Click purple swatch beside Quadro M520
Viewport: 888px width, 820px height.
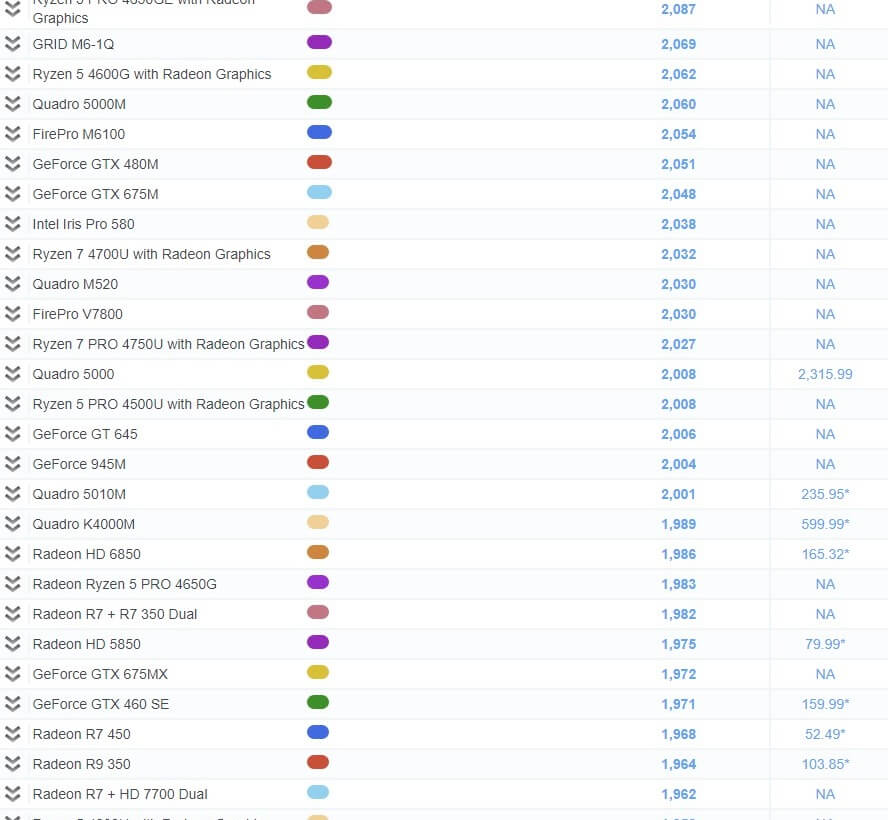pos(318,283)
